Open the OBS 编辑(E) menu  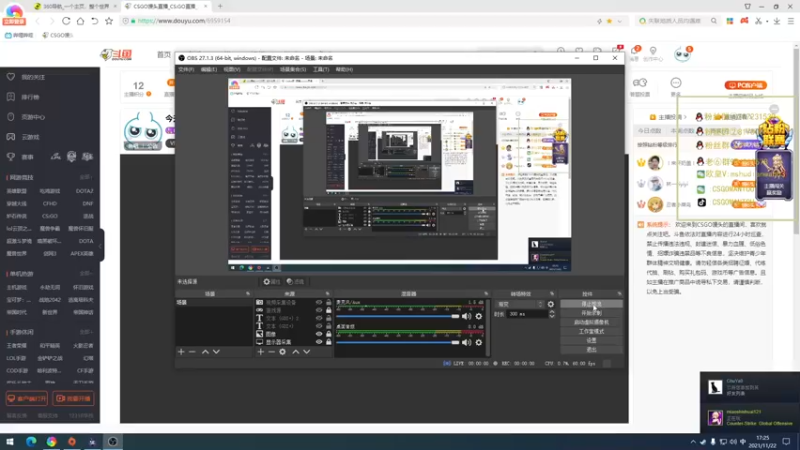pos(209,69)
